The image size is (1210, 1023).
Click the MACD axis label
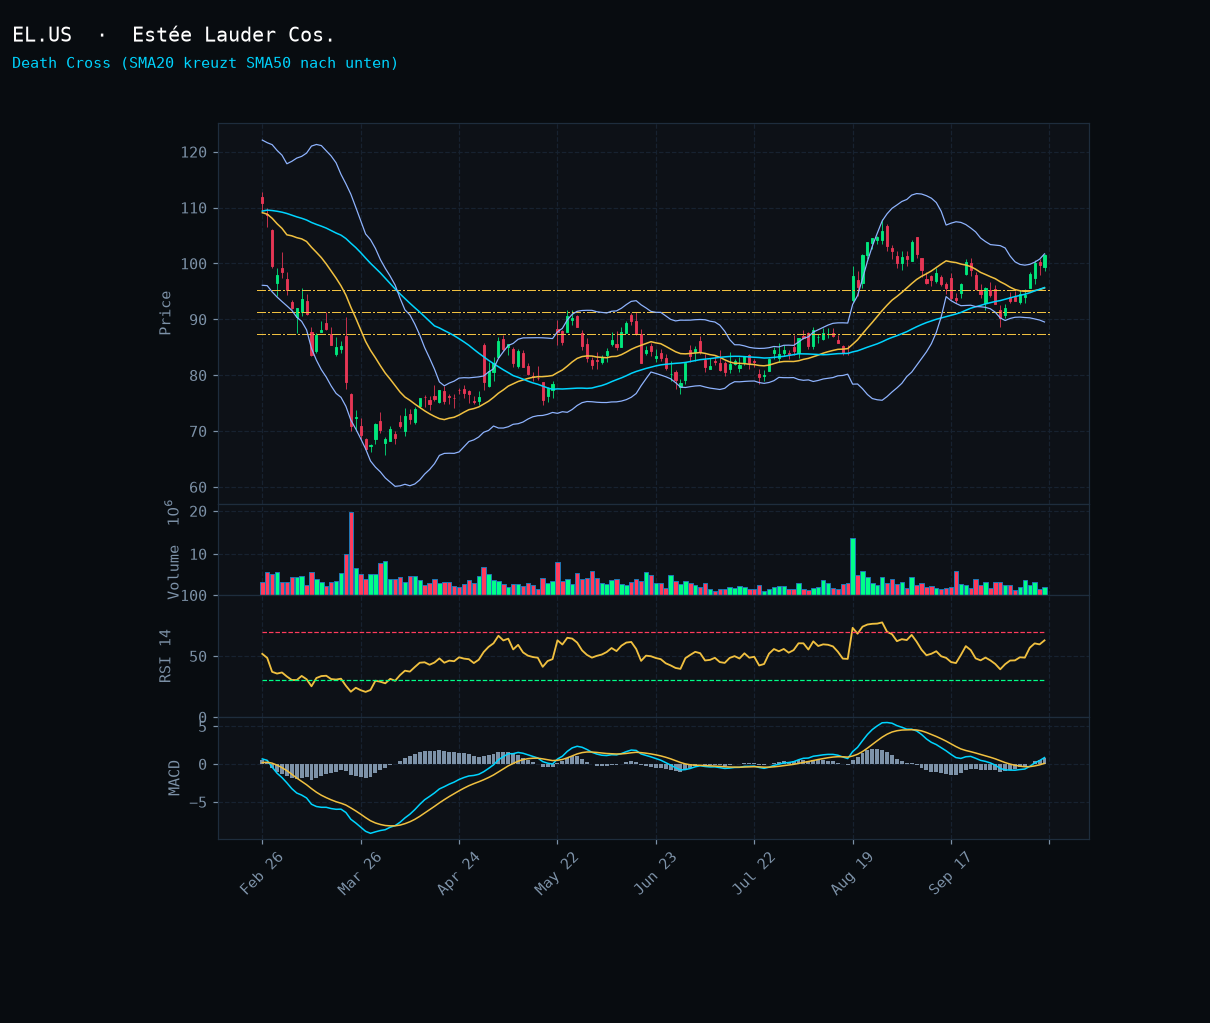174,778
